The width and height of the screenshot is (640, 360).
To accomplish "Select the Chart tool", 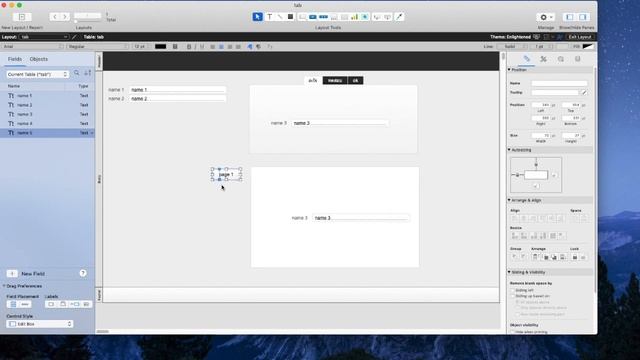I will (354, 17).
